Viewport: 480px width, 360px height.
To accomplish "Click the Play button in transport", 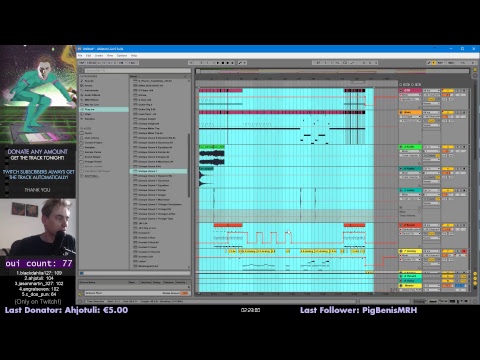I will (218, 63).
